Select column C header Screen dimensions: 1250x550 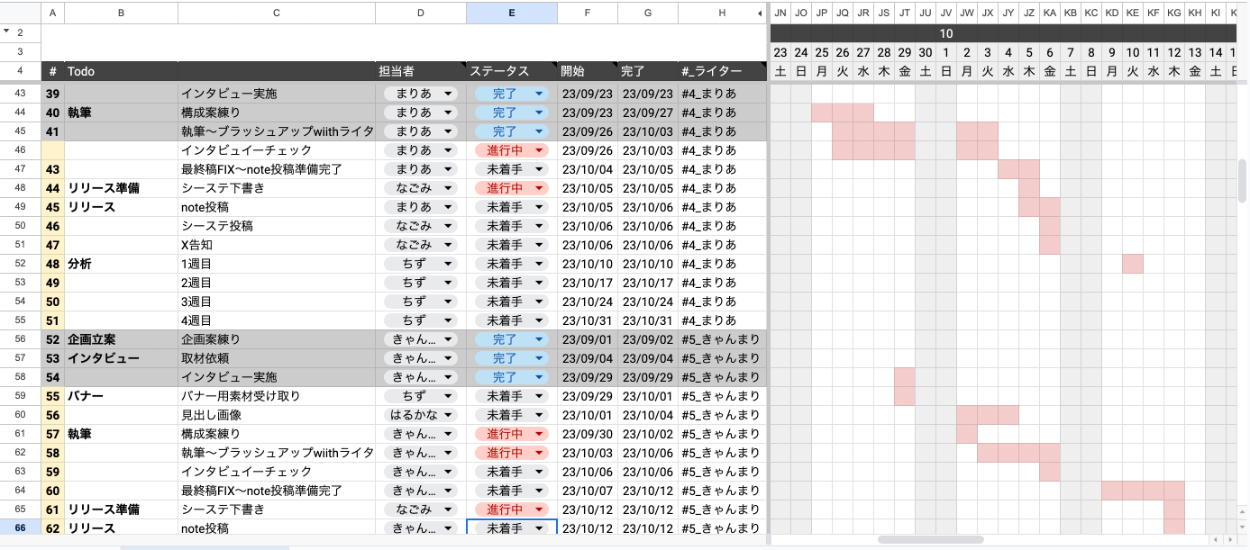click(x=276, y=13)
